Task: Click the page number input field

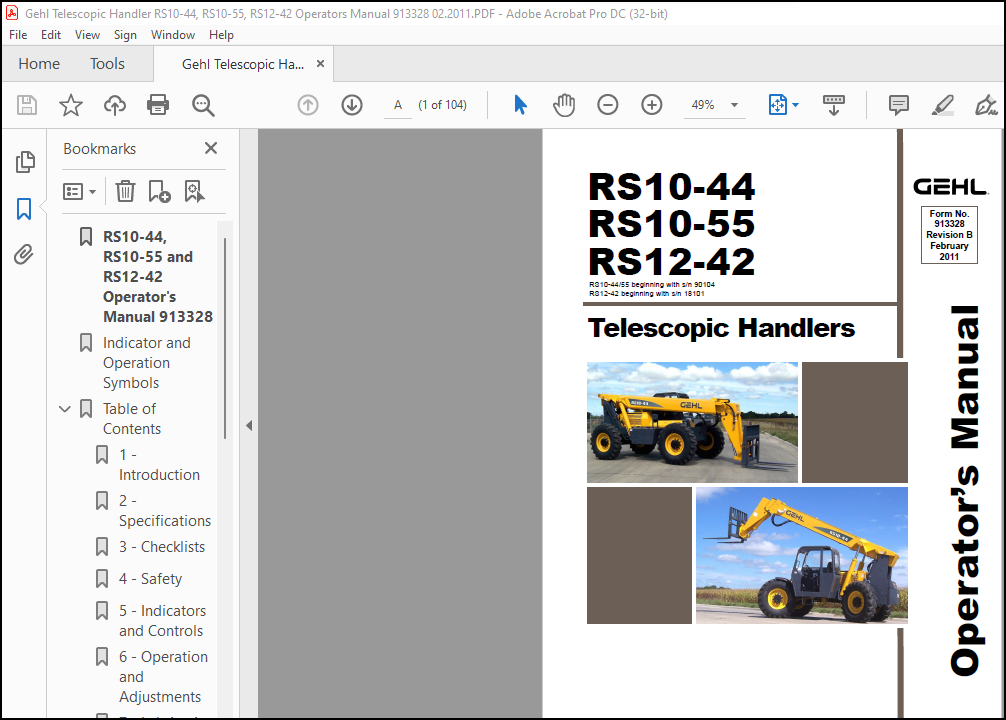Action: click(x=398, y=105)
